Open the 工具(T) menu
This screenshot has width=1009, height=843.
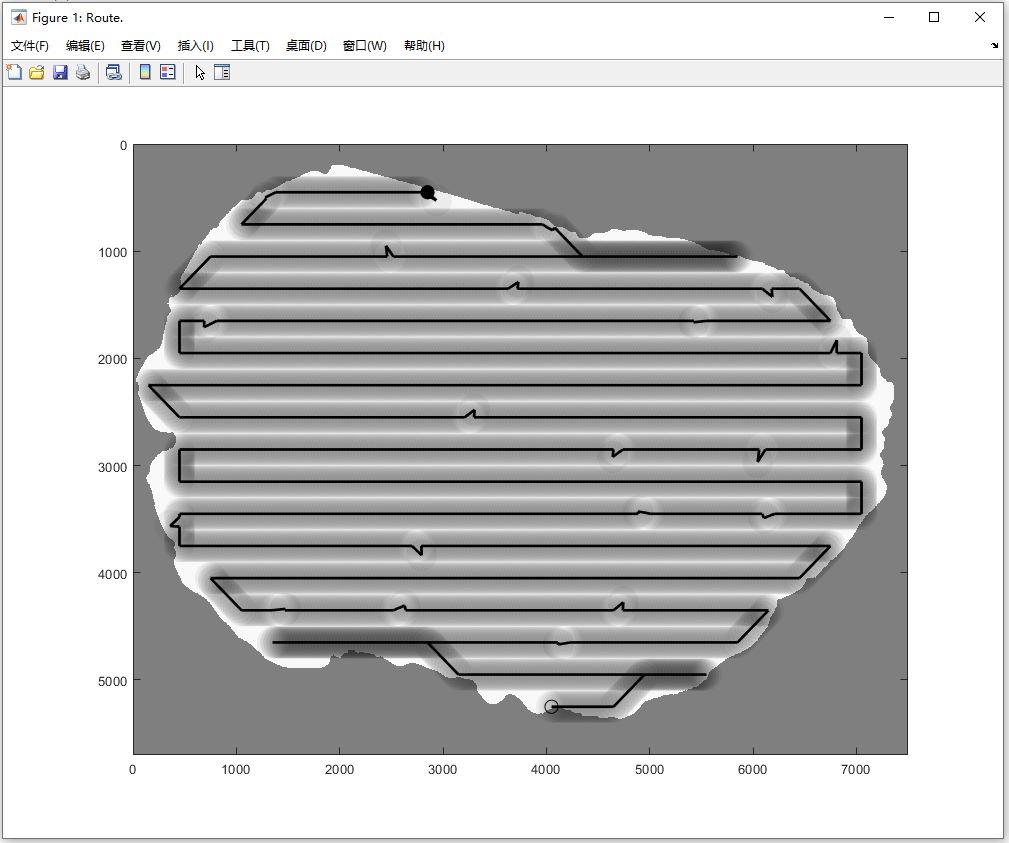pos(250,46)
